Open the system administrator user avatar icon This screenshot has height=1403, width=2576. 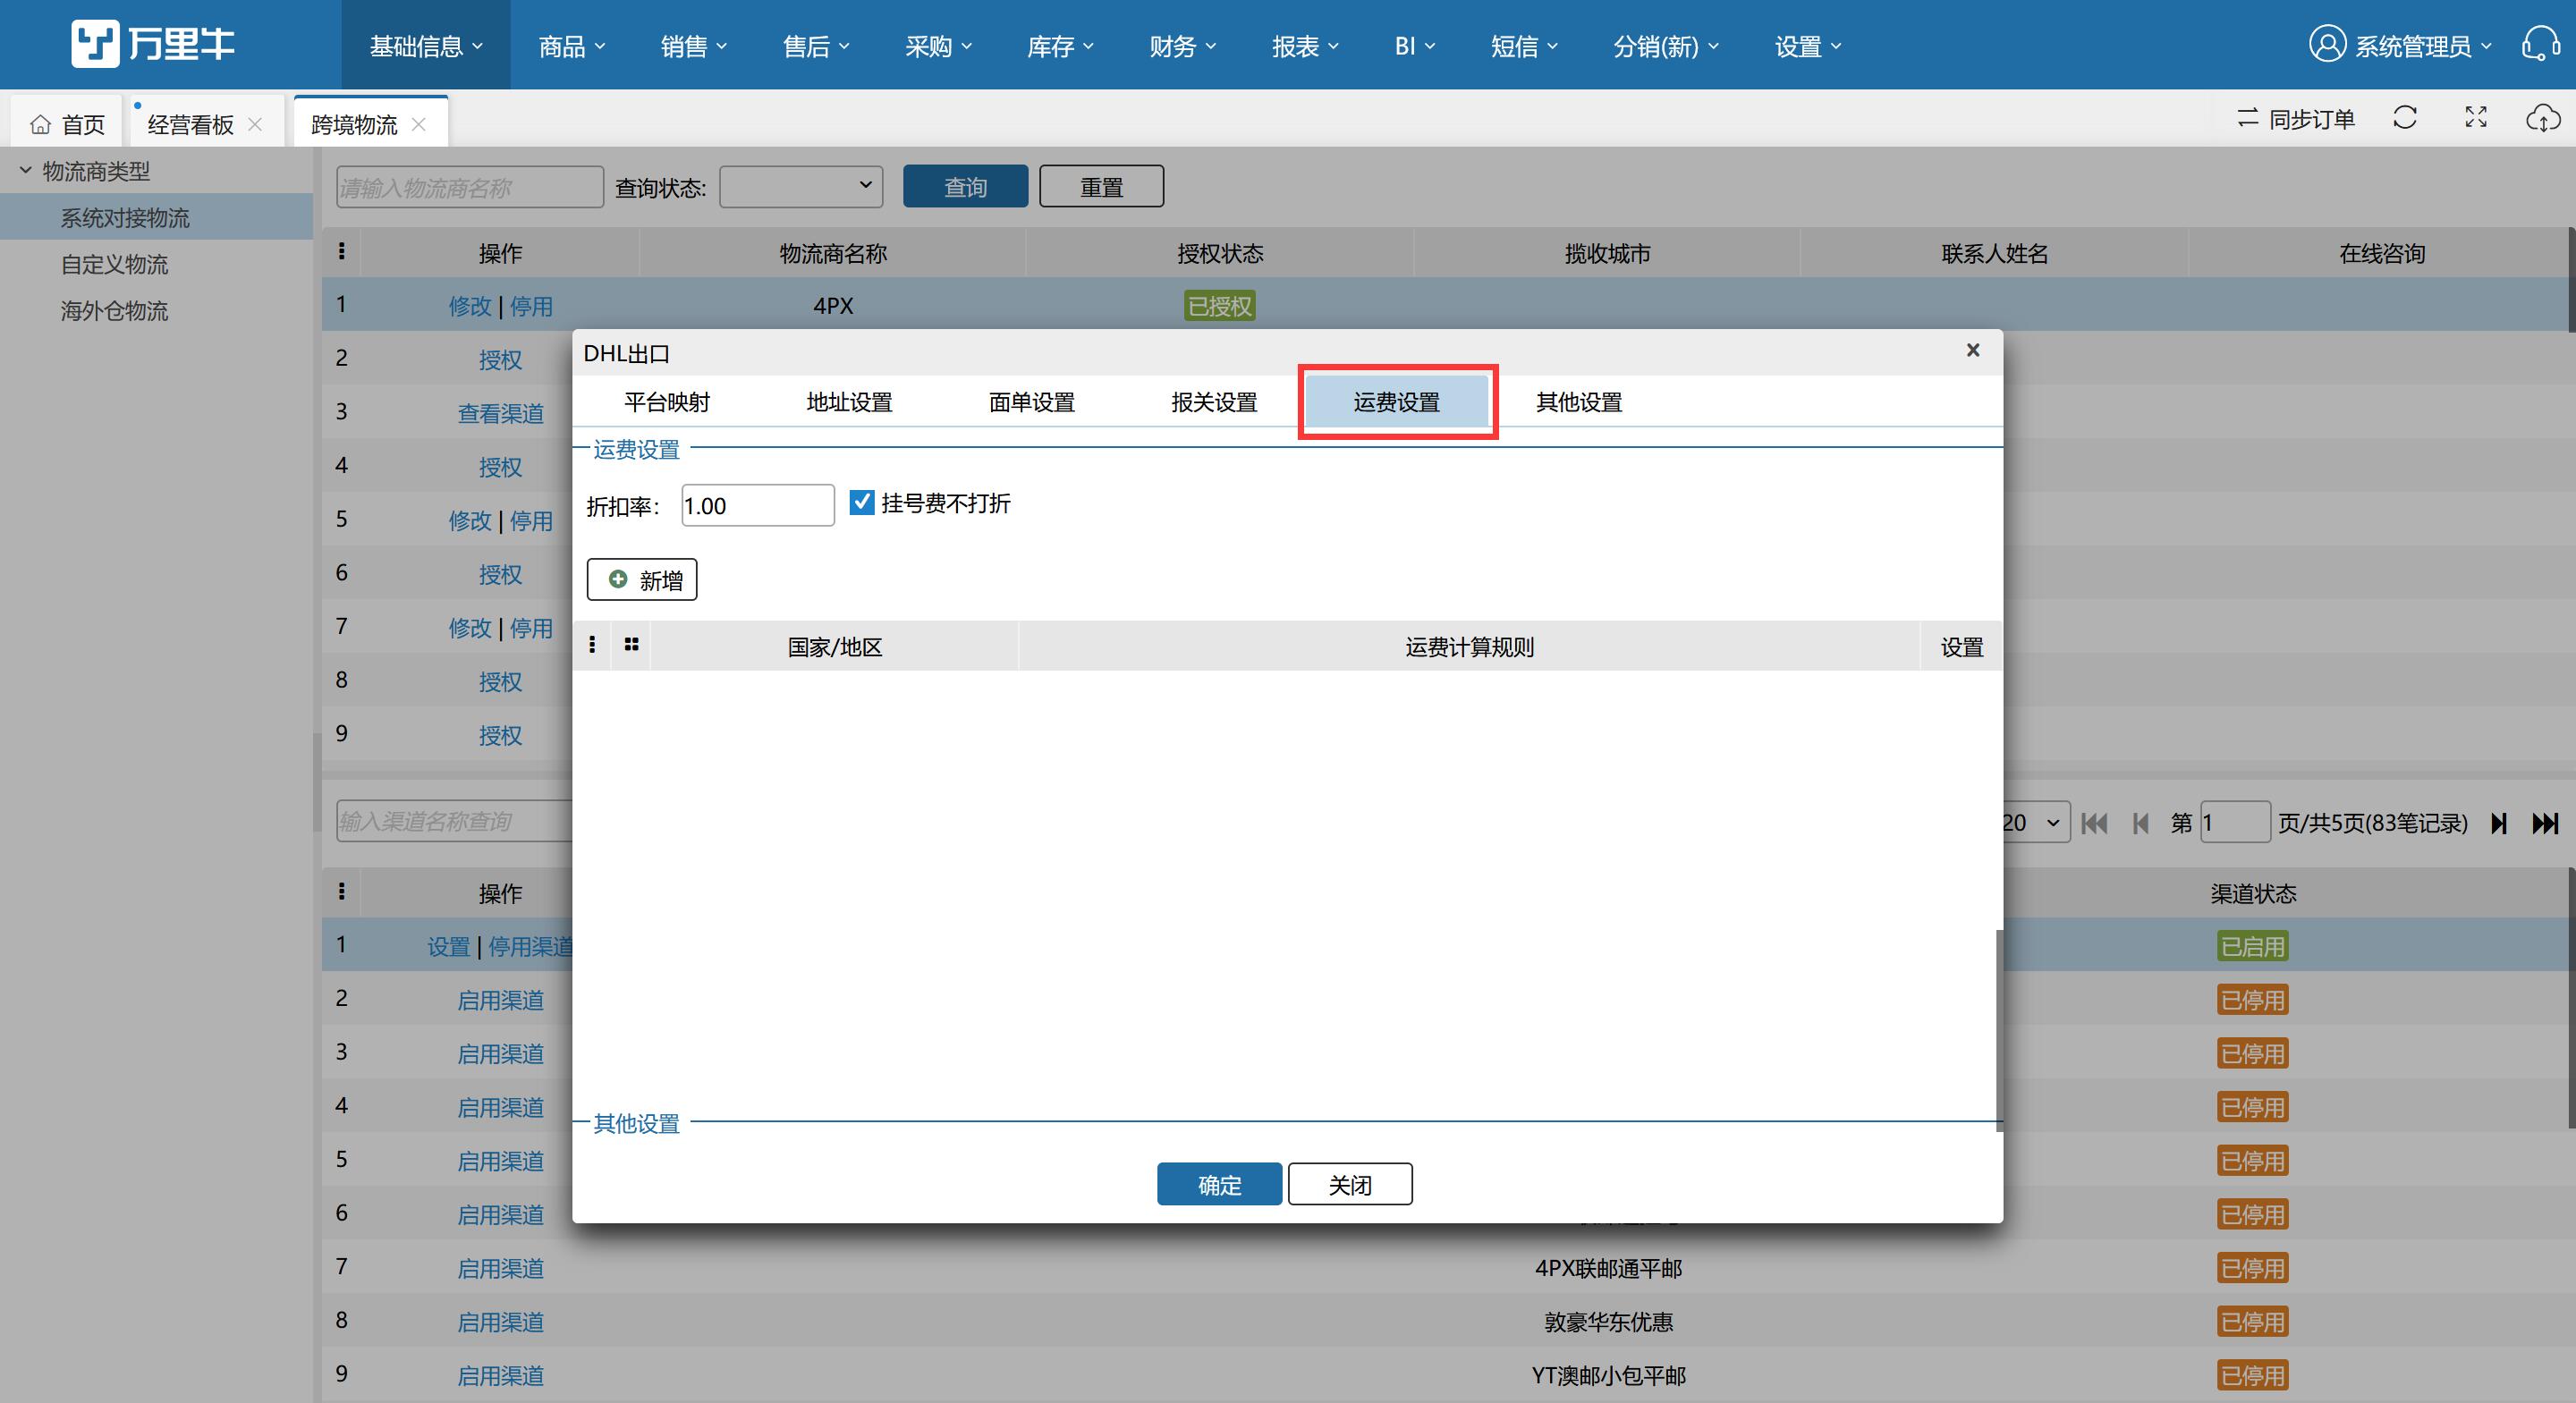coord(2327,44)
